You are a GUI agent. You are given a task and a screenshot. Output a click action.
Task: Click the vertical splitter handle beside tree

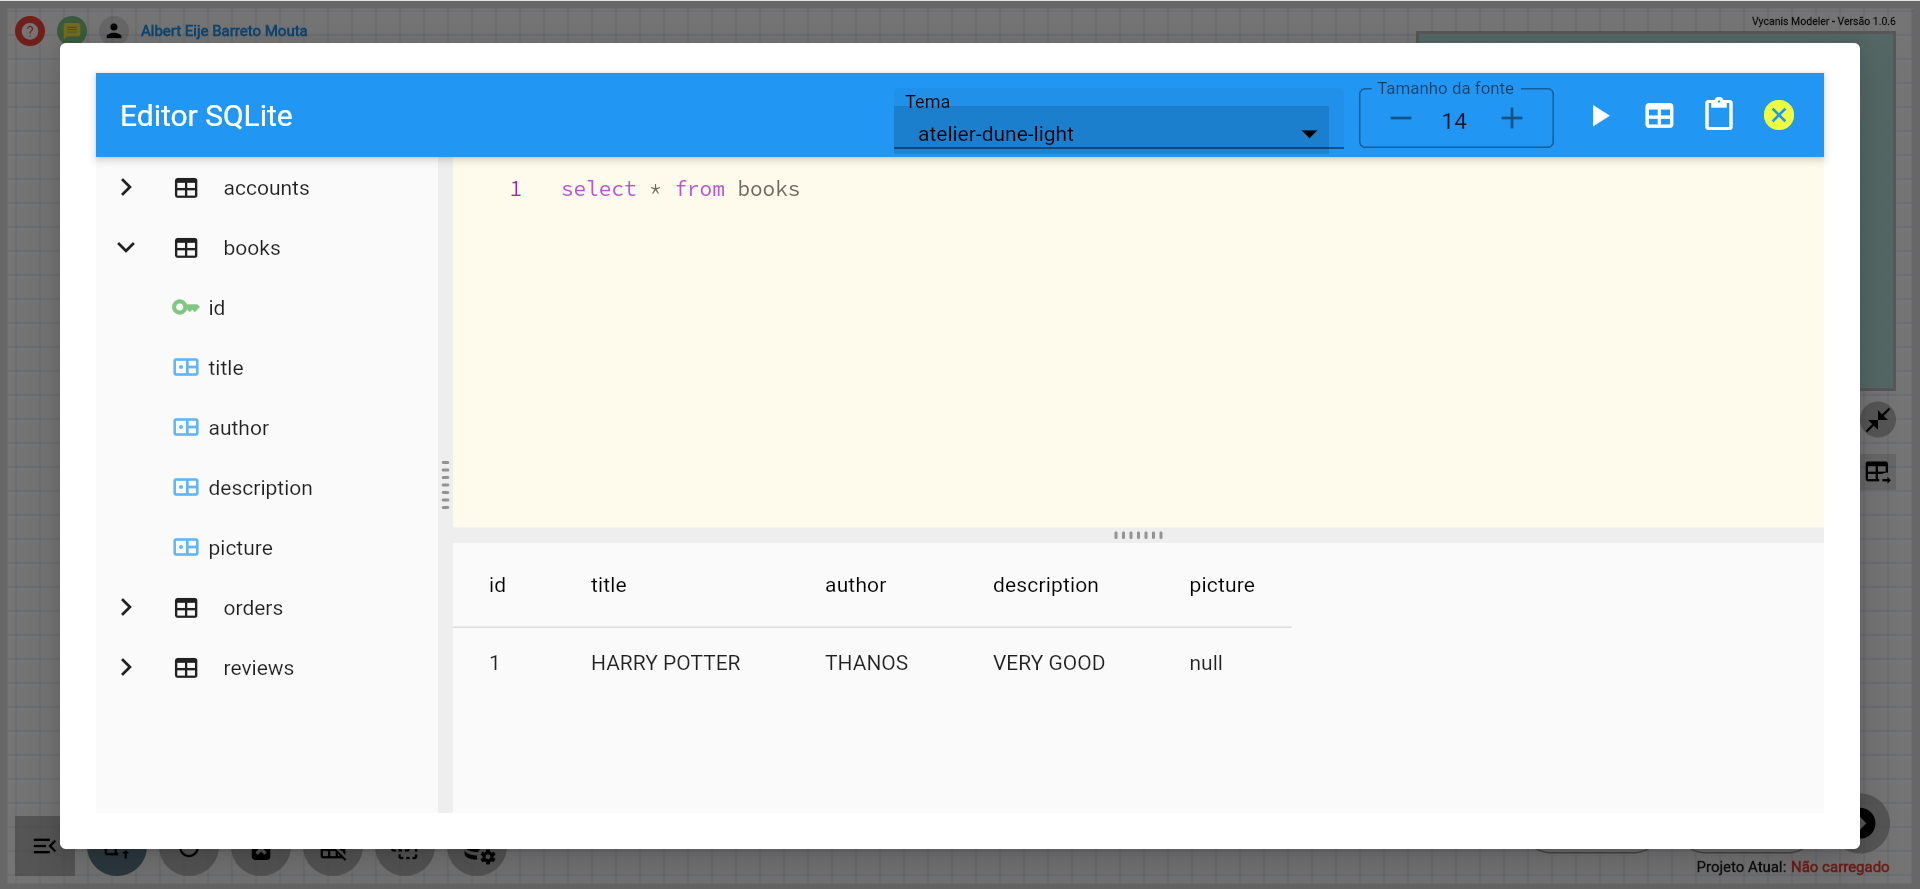(445, 485)
